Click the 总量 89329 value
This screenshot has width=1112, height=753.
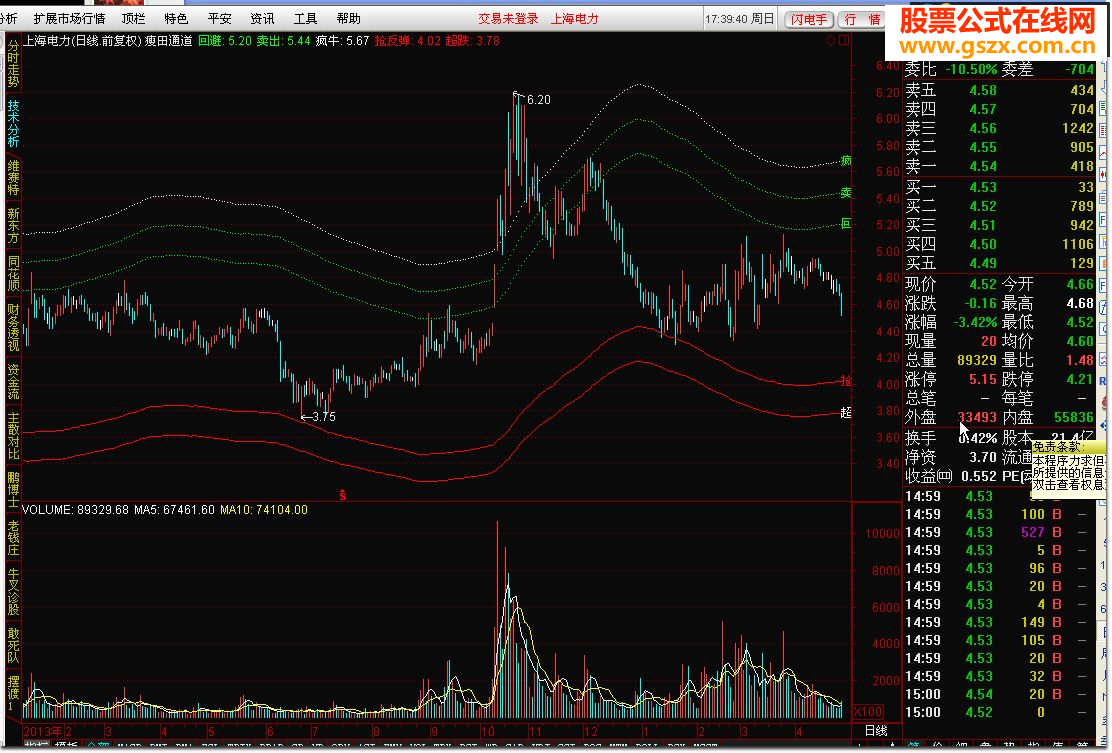[977, 360]
